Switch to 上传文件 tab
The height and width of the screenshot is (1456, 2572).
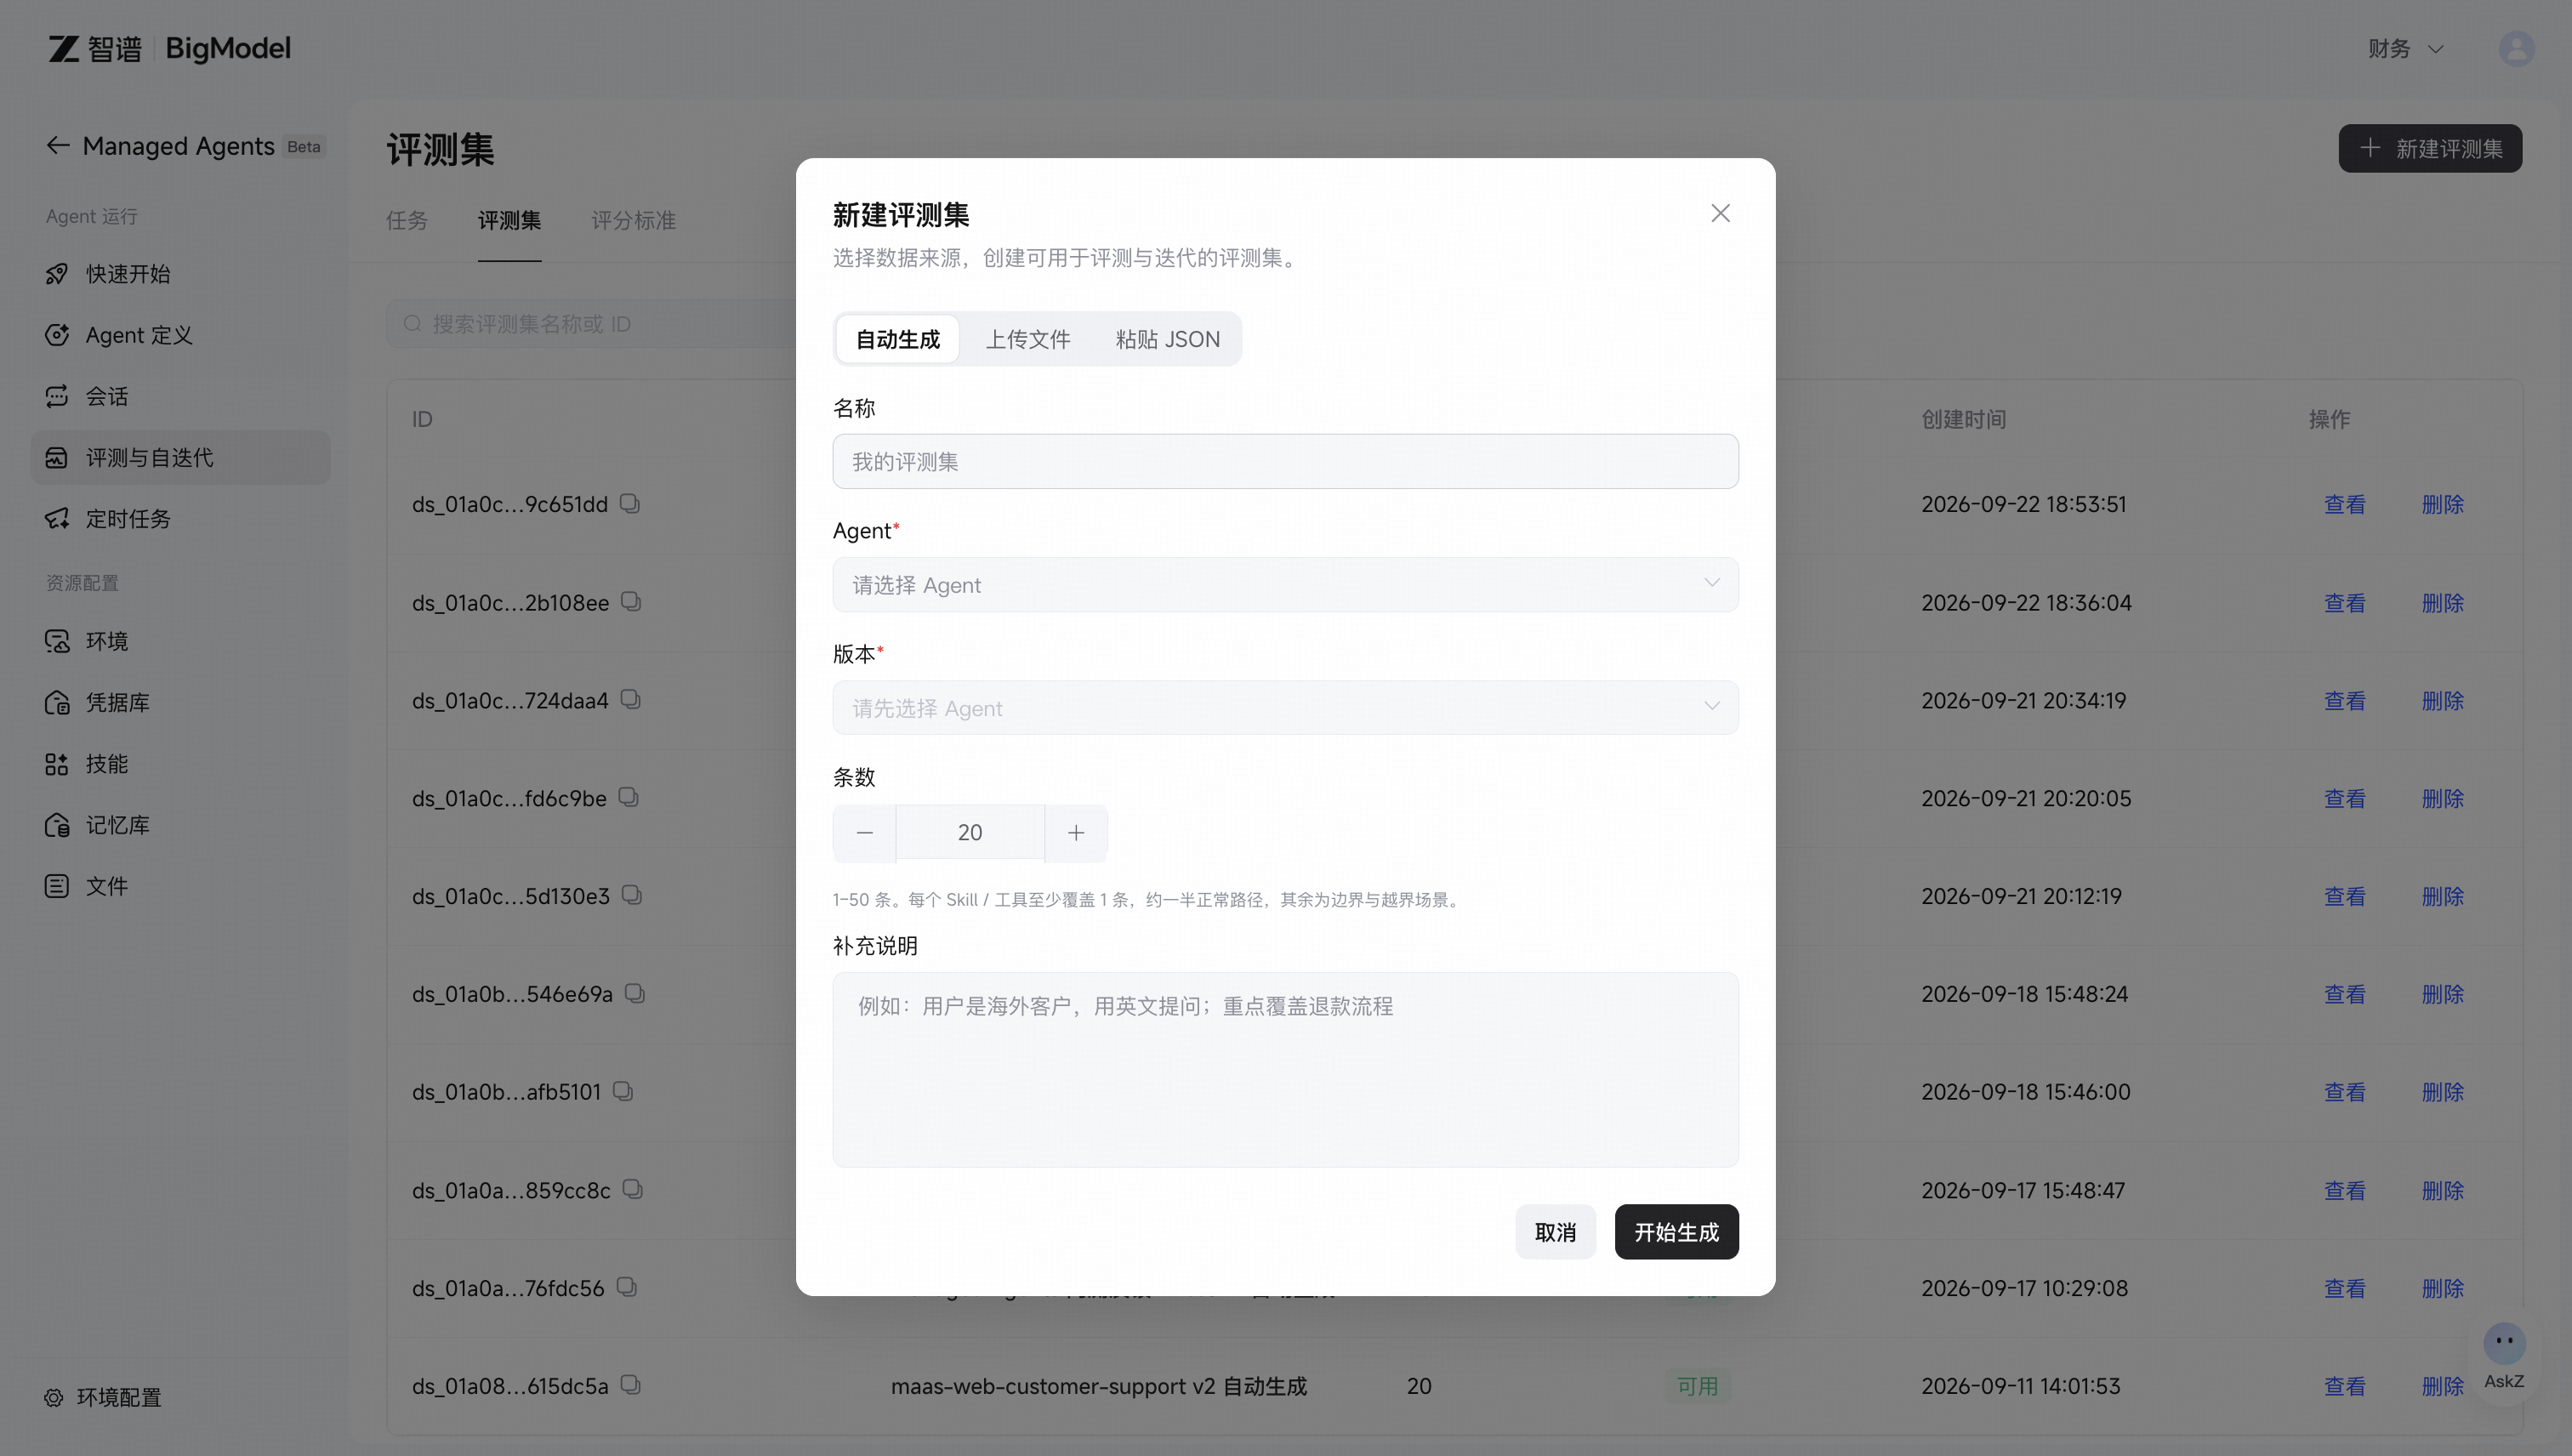tap(1028, 339)
